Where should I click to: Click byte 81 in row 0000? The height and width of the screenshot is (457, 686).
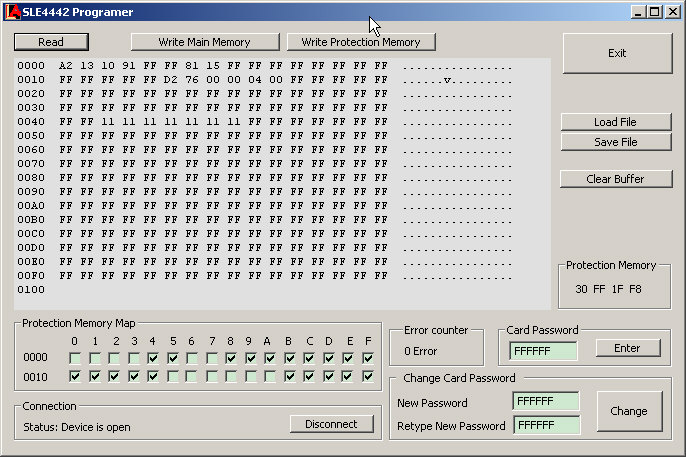192,66
